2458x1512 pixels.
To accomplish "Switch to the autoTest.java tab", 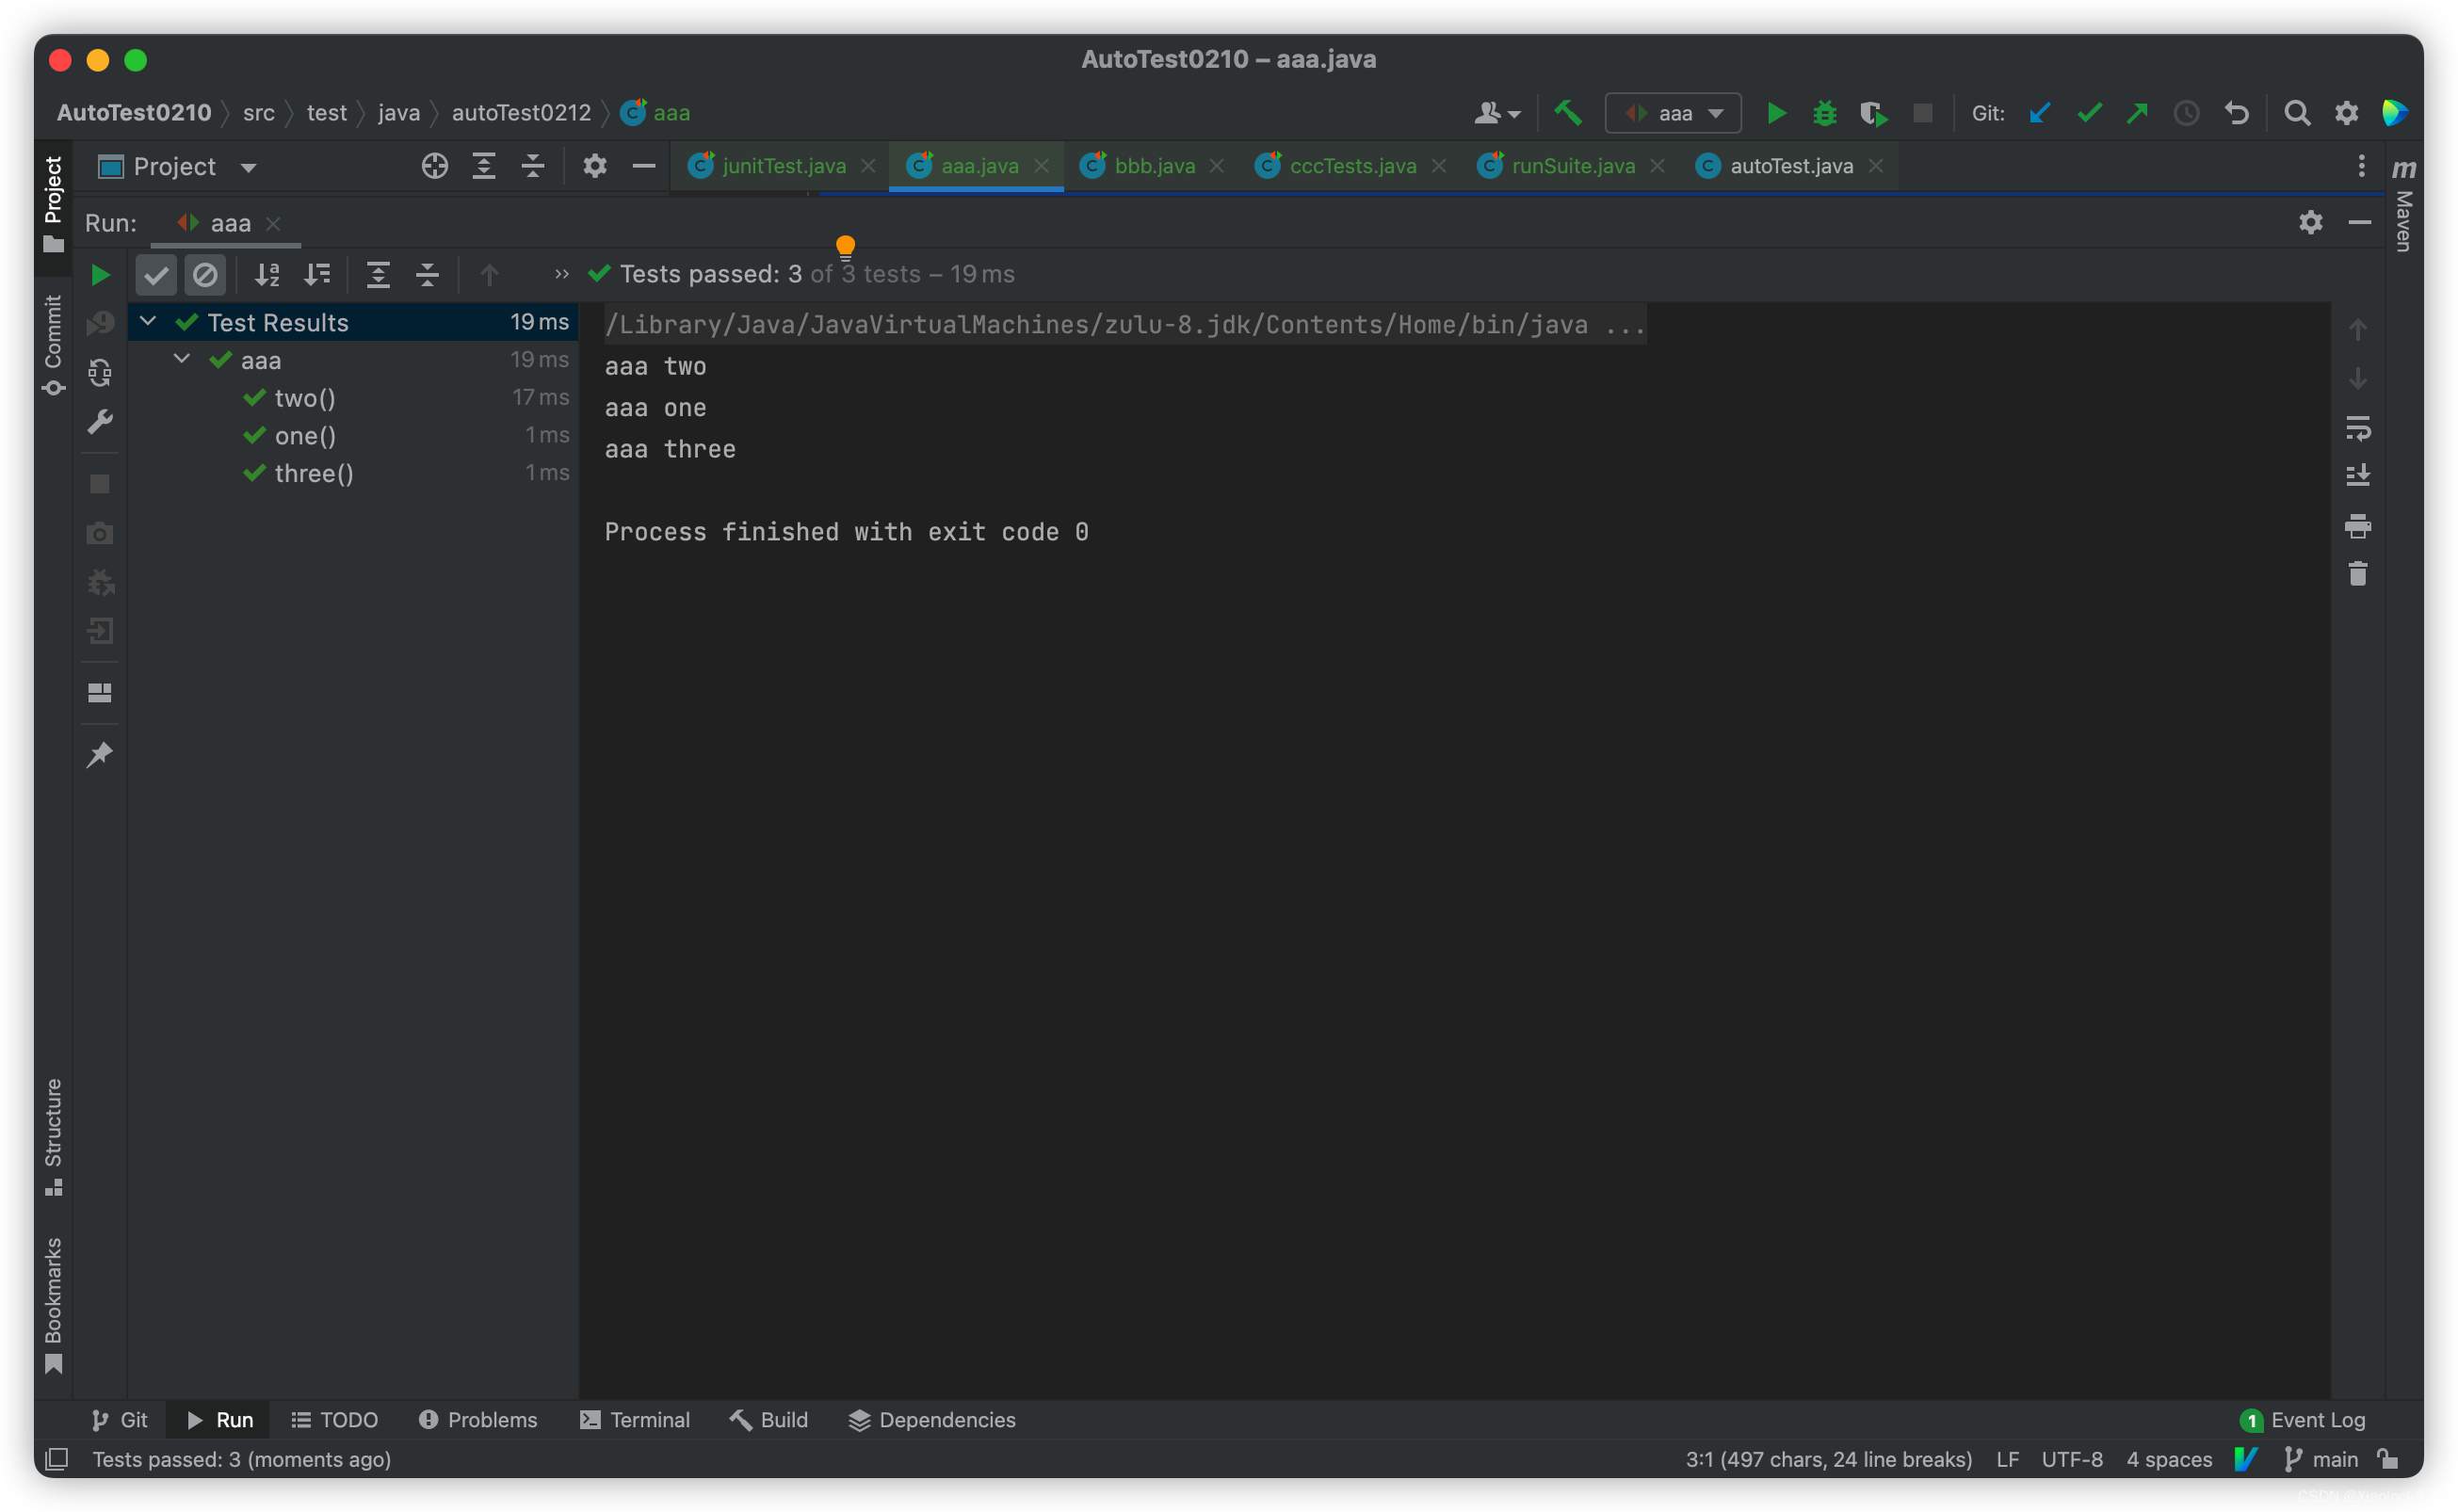I will 1791,166.
